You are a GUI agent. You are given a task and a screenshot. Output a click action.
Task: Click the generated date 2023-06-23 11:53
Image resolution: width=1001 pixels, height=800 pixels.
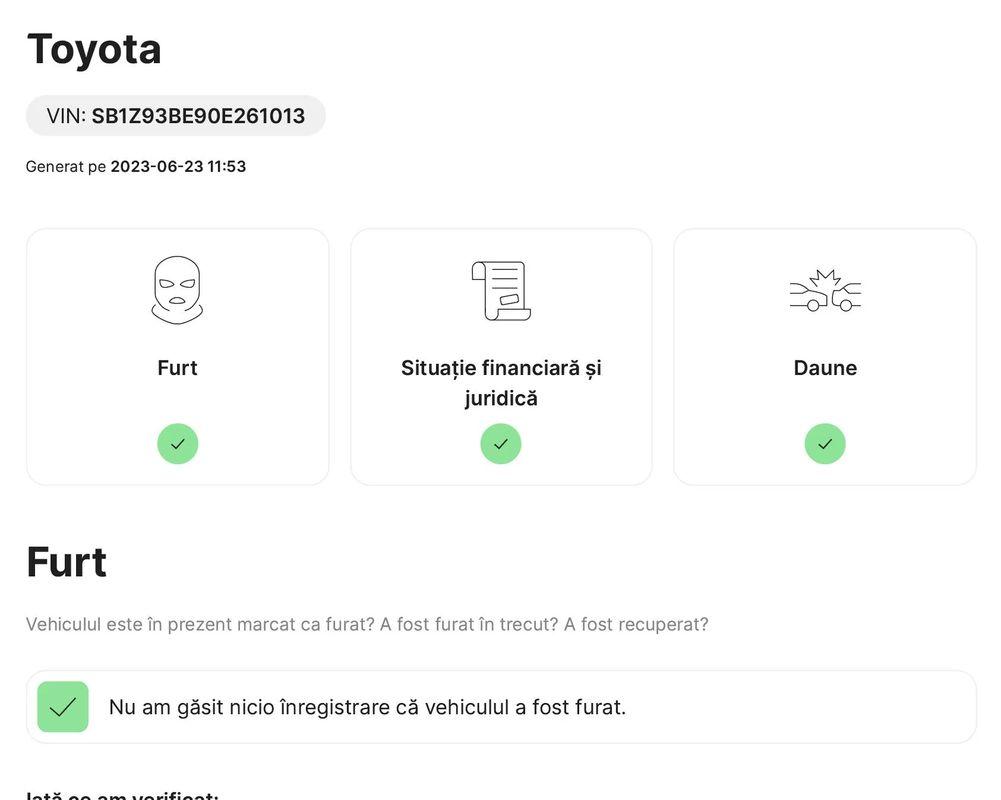coord(178,167)
